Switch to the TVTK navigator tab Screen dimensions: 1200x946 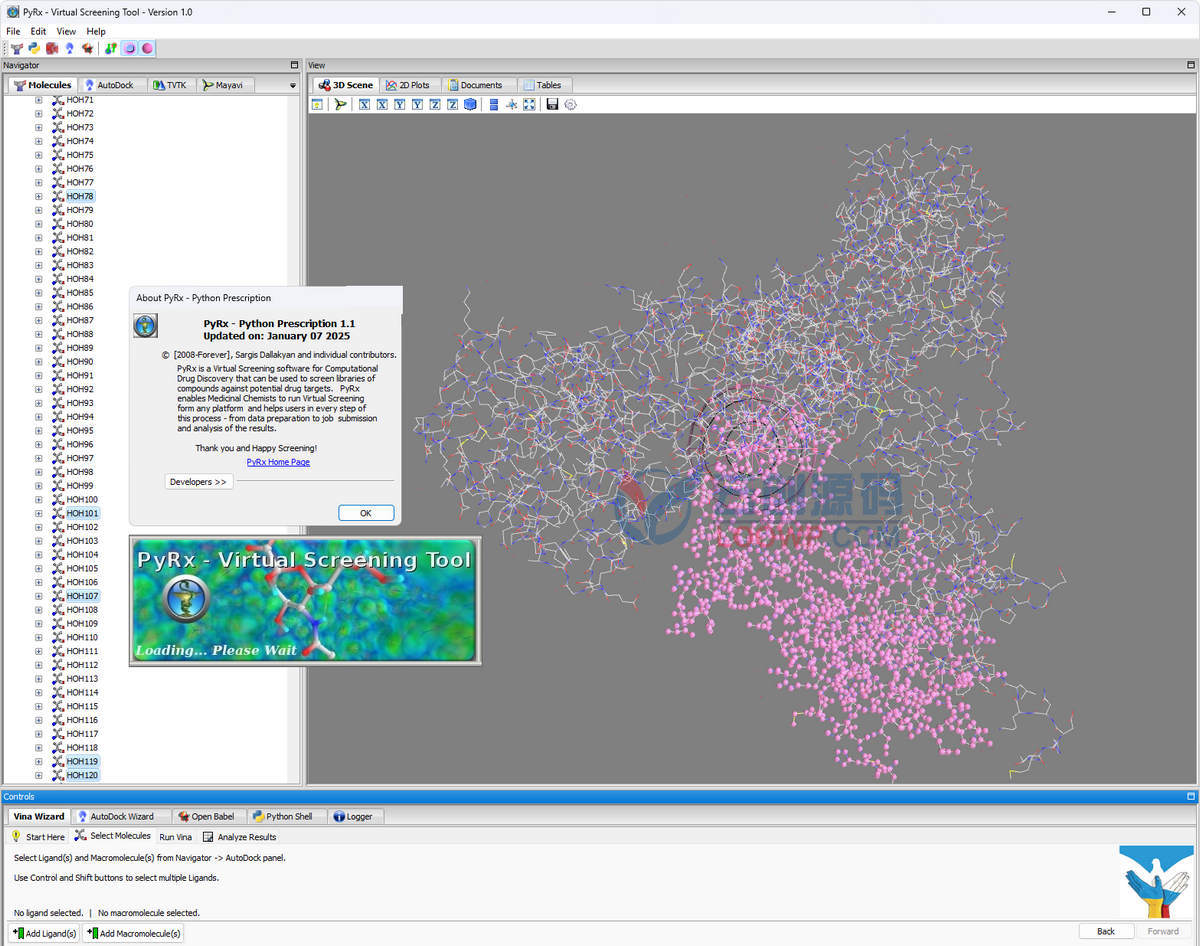171,85
